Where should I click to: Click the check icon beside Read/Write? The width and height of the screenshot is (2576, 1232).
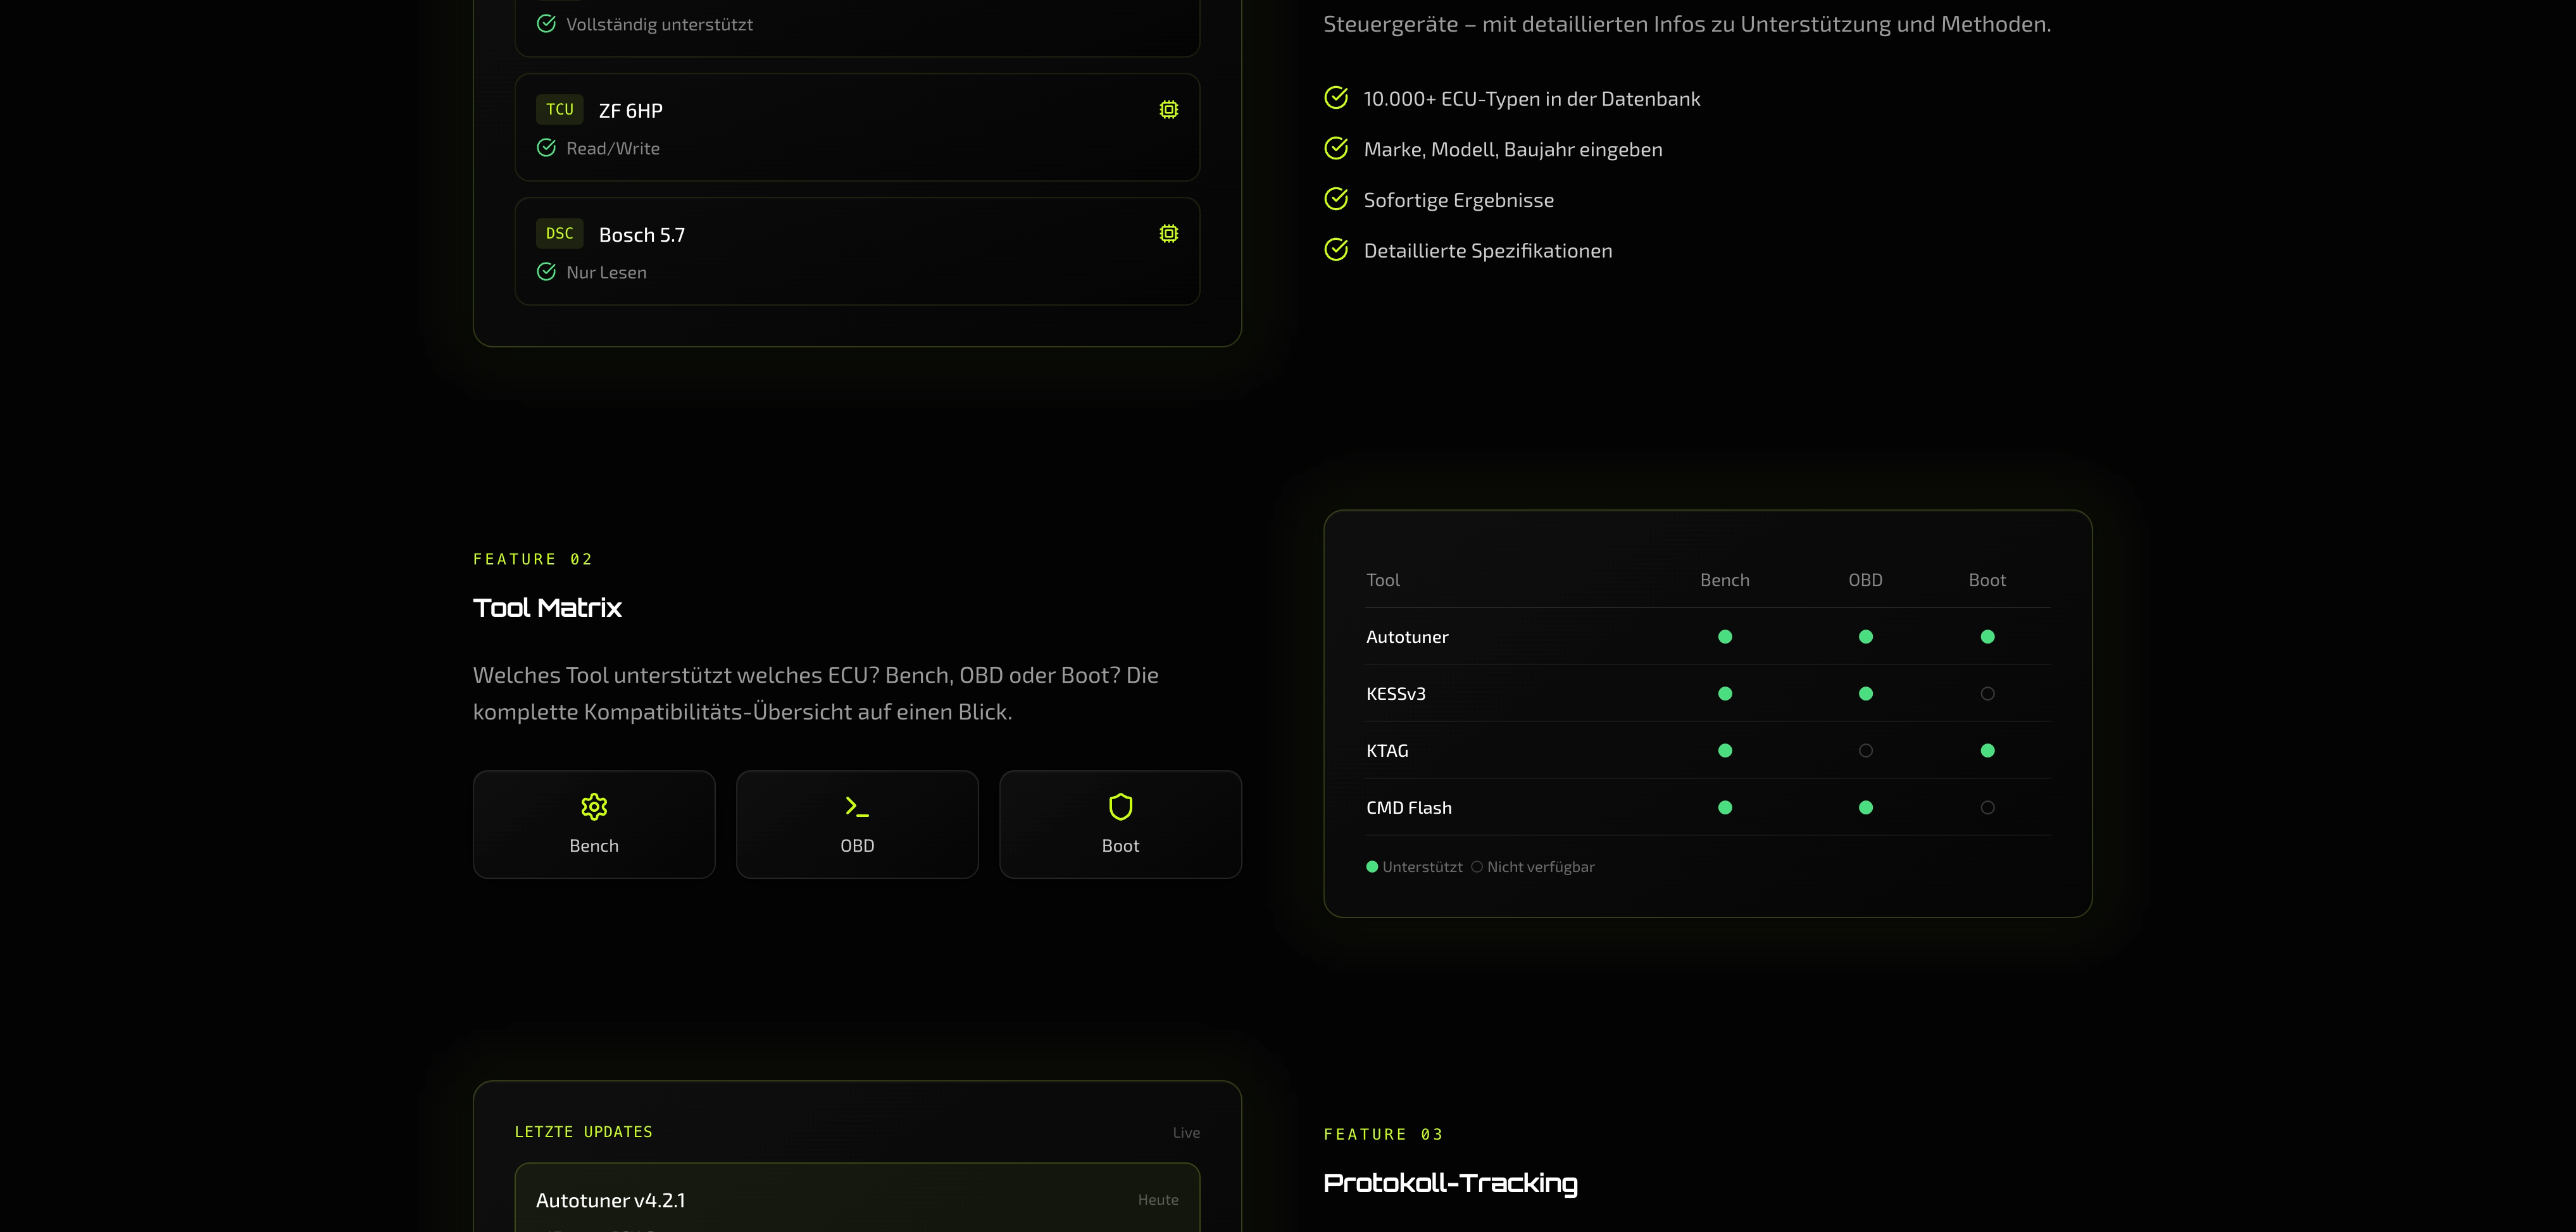tap(546, 148)
